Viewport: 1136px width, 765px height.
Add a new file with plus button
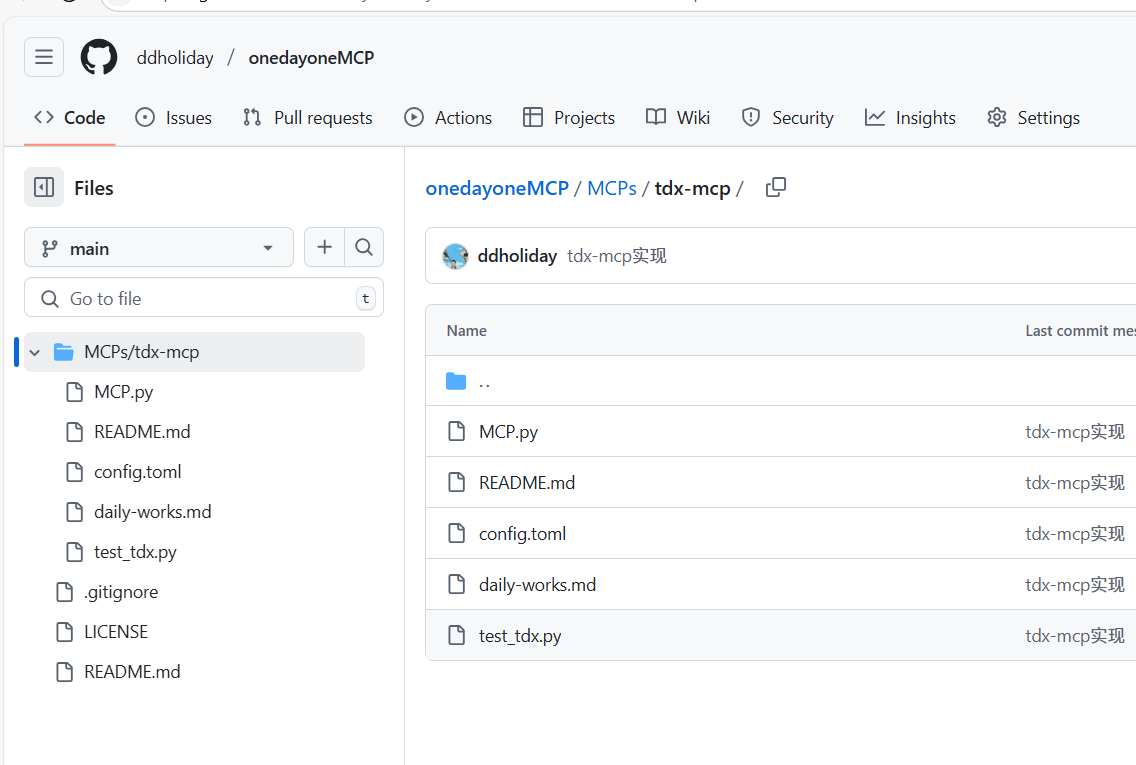point(325,247)
